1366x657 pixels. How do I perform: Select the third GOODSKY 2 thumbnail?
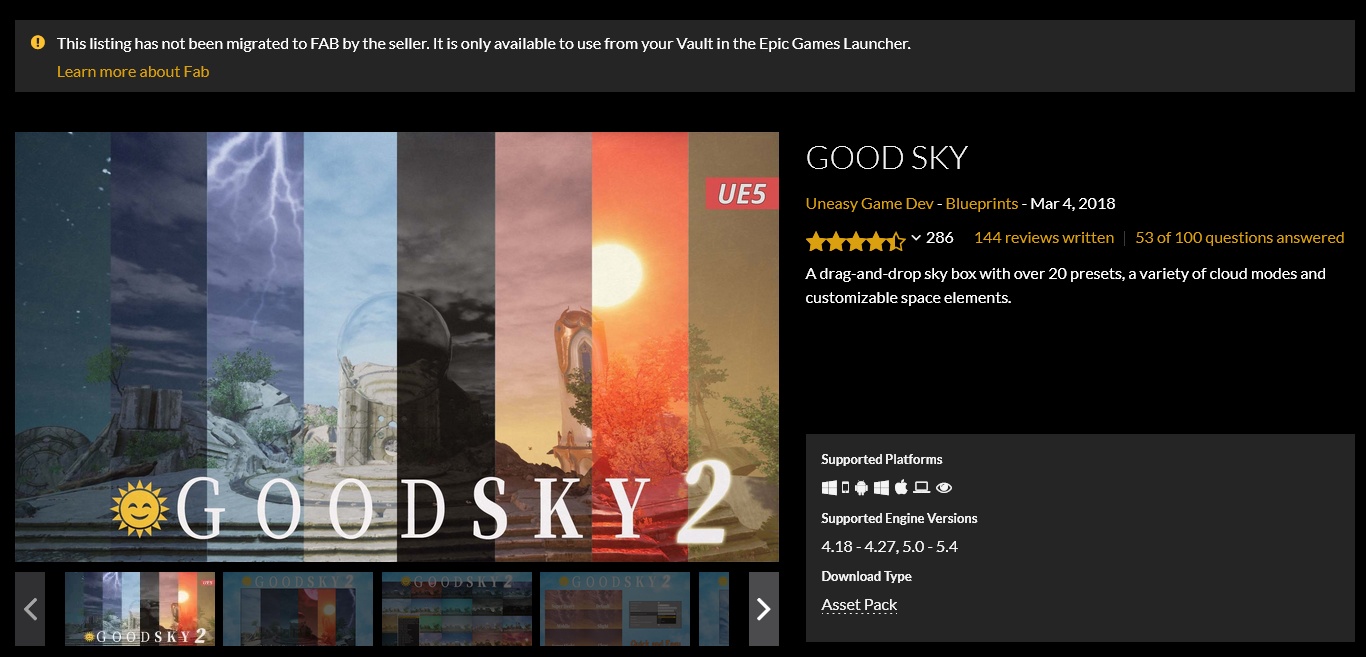[x=457, y=608]
